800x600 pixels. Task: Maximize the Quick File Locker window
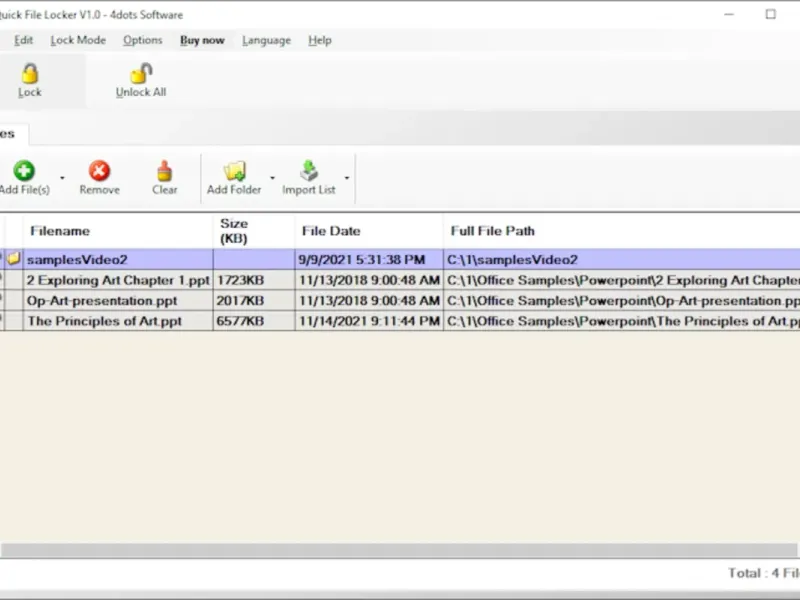pos(770,14)
